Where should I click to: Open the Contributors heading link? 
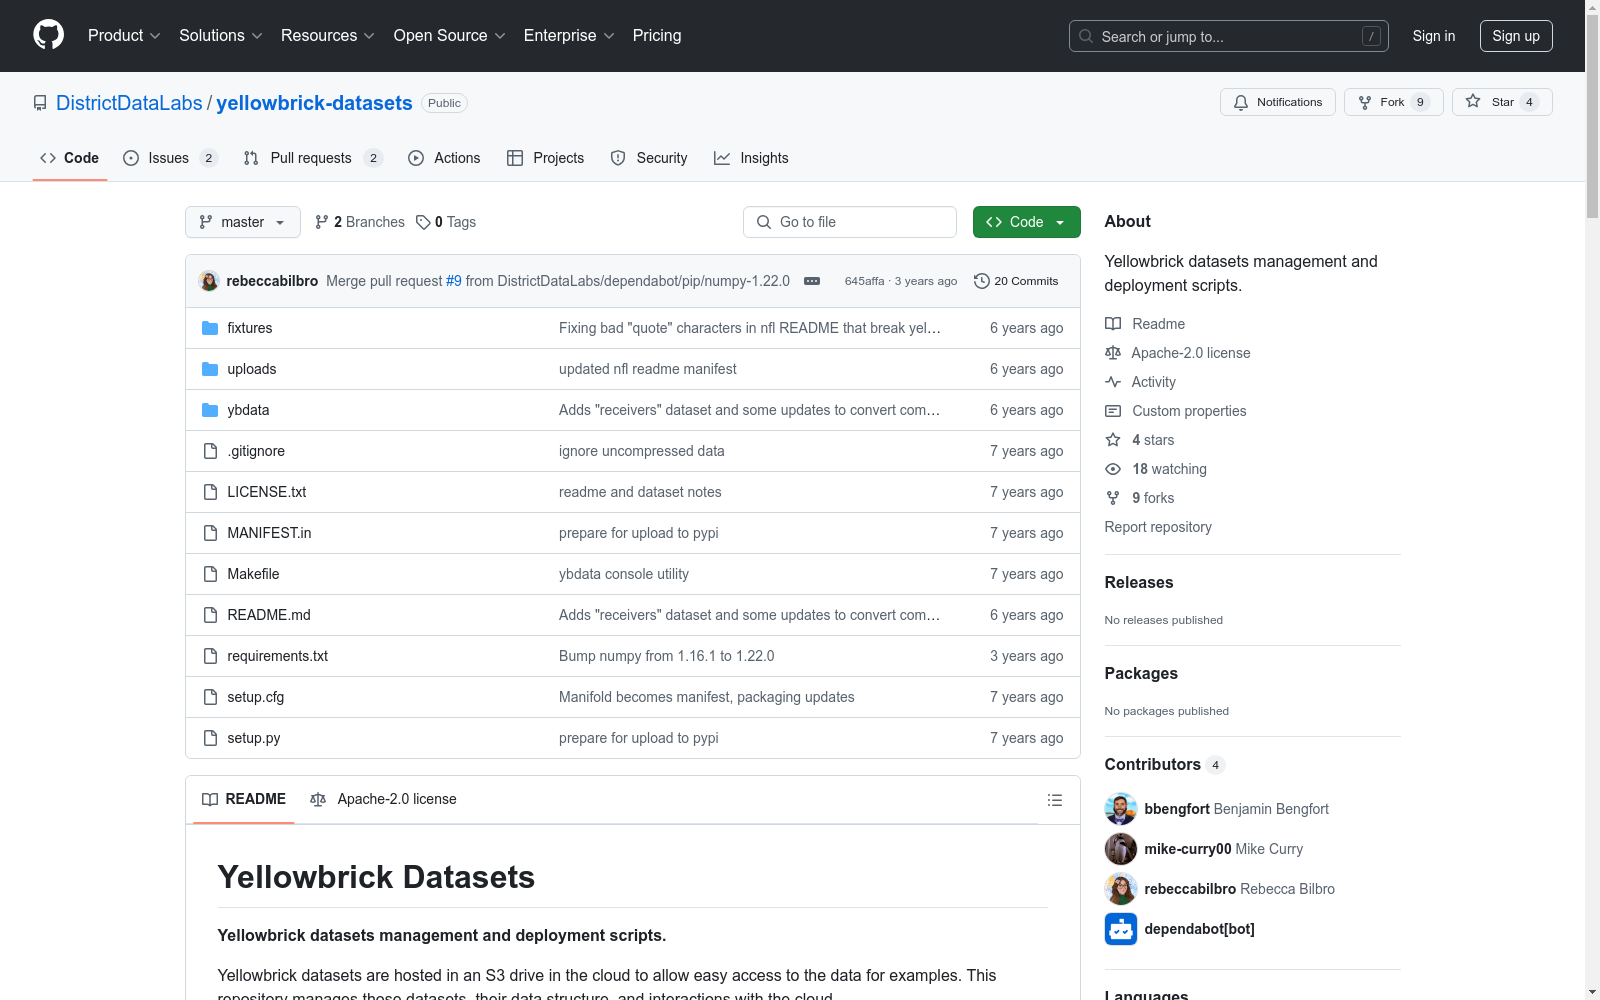point(1165,765)
